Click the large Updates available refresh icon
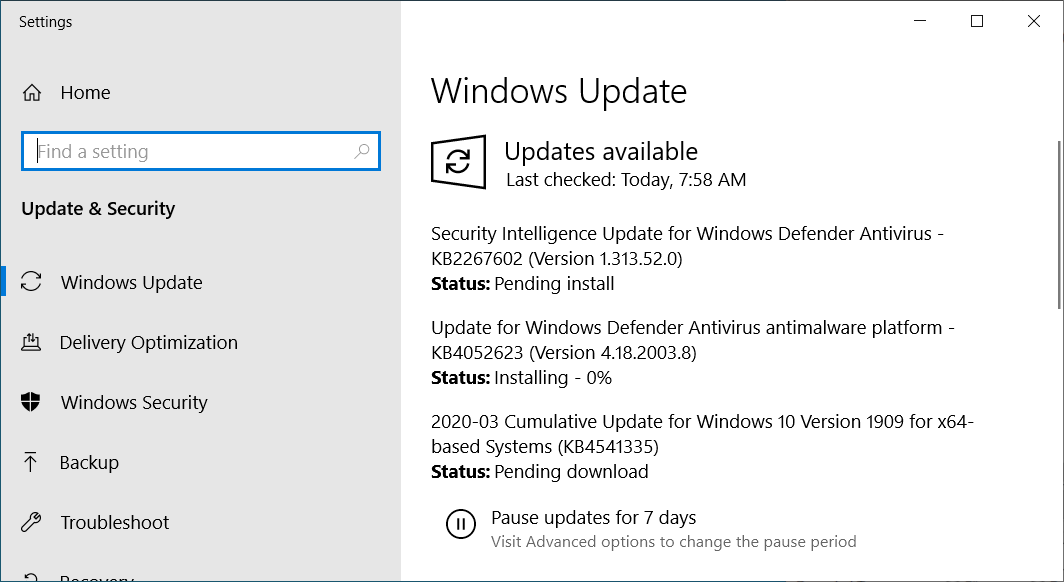This screenshot has width=1064, height=582. tap(459, 162)
